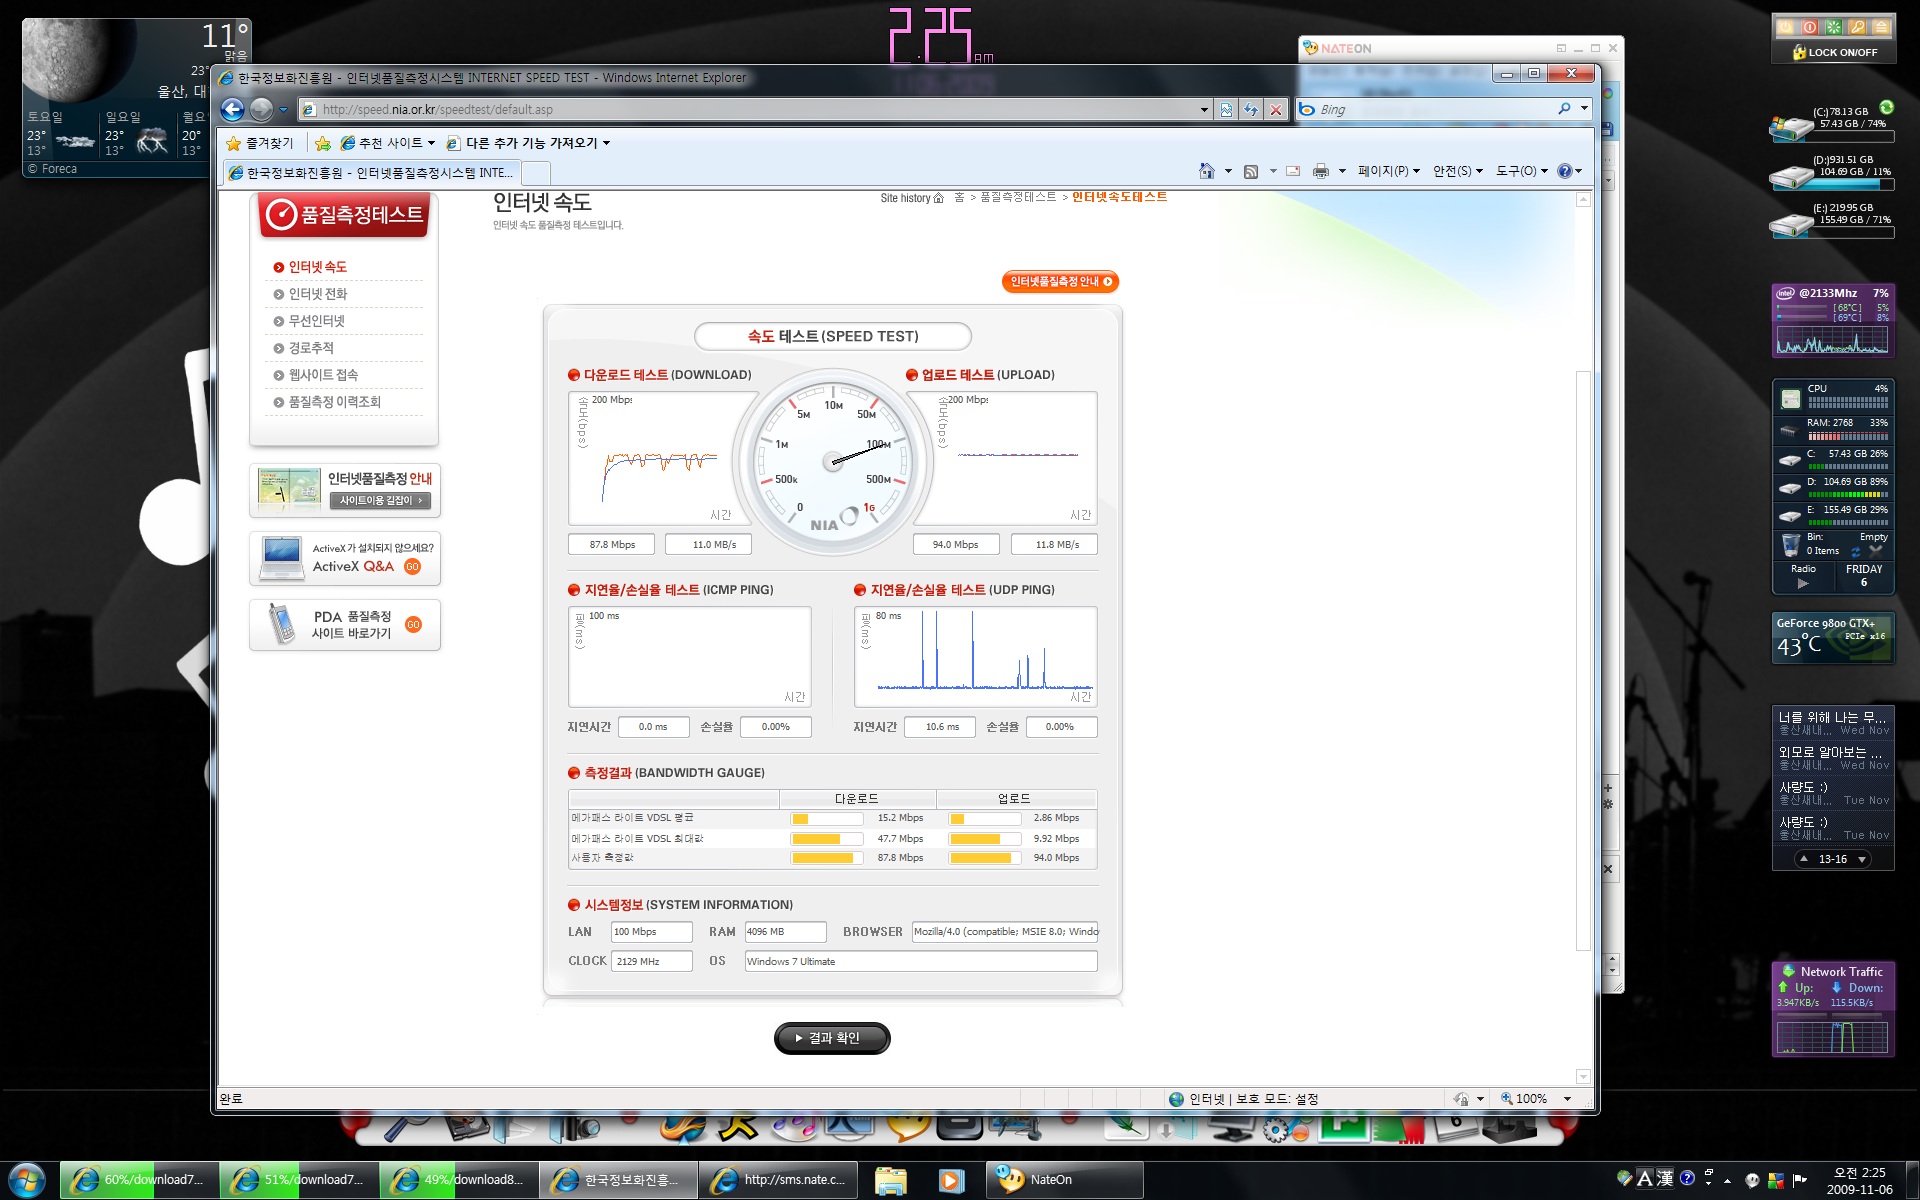
Task: Click the 결과 확인 confirm button
Action: pyautogui.click(x=829, y=1037)
